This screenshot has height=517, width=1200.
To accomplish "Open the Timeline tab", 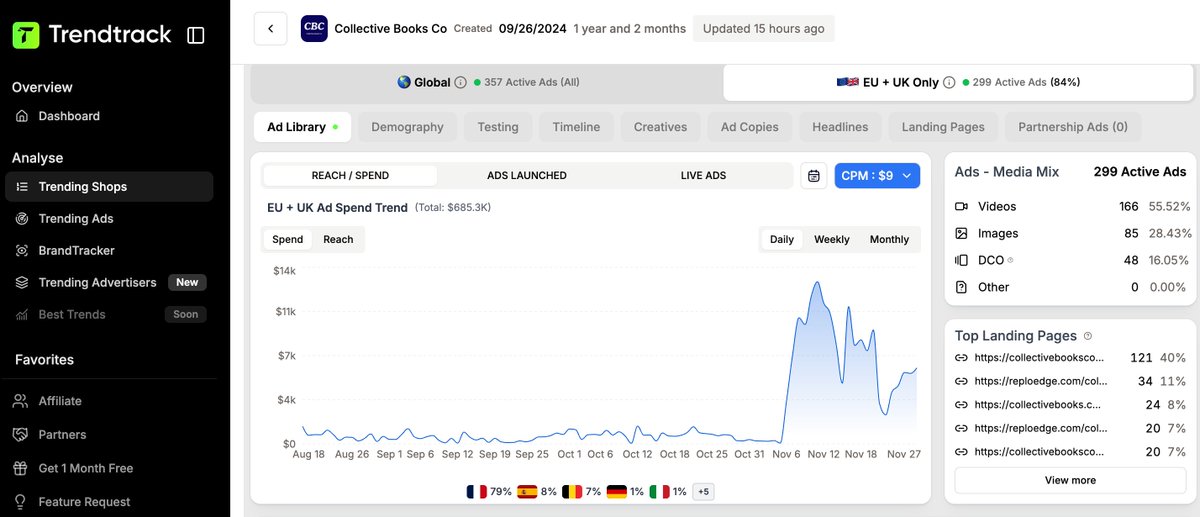I will point(576,127).
